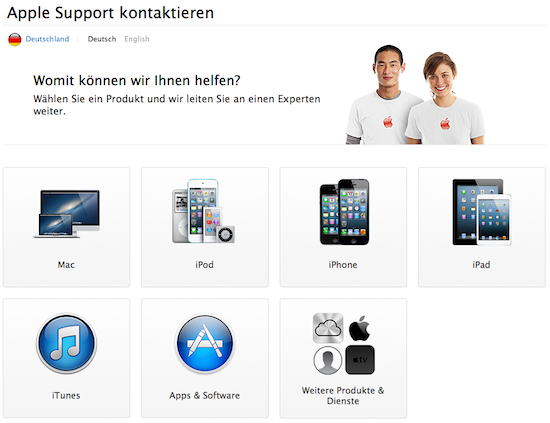This screenshot has height=423, width=550.
Task: Click the user silhouette Apple ID icon
Action: point(328,360)
